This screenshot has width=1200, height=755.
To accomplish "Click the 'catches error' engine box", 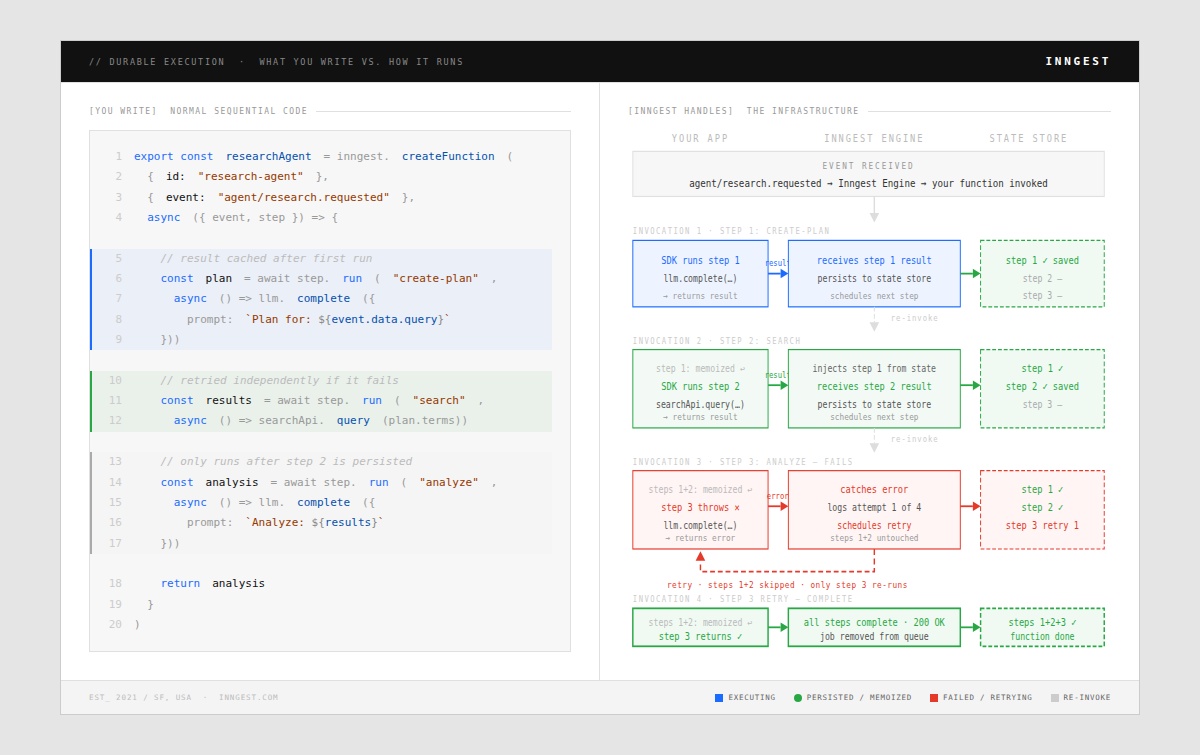I will coord(874,509).
